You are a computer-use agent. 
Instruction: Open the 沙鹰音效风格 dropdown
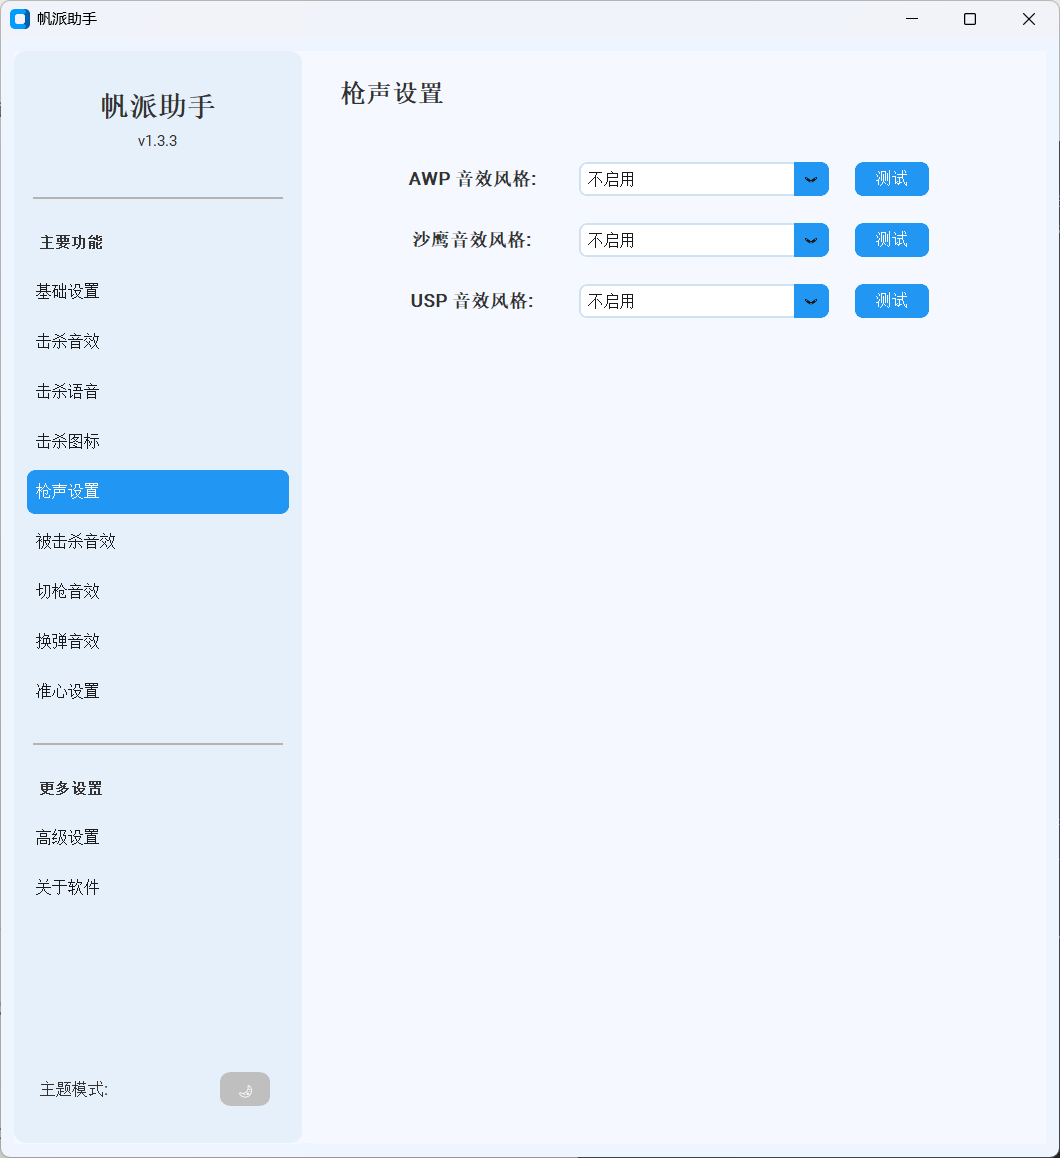coord(690,240)
